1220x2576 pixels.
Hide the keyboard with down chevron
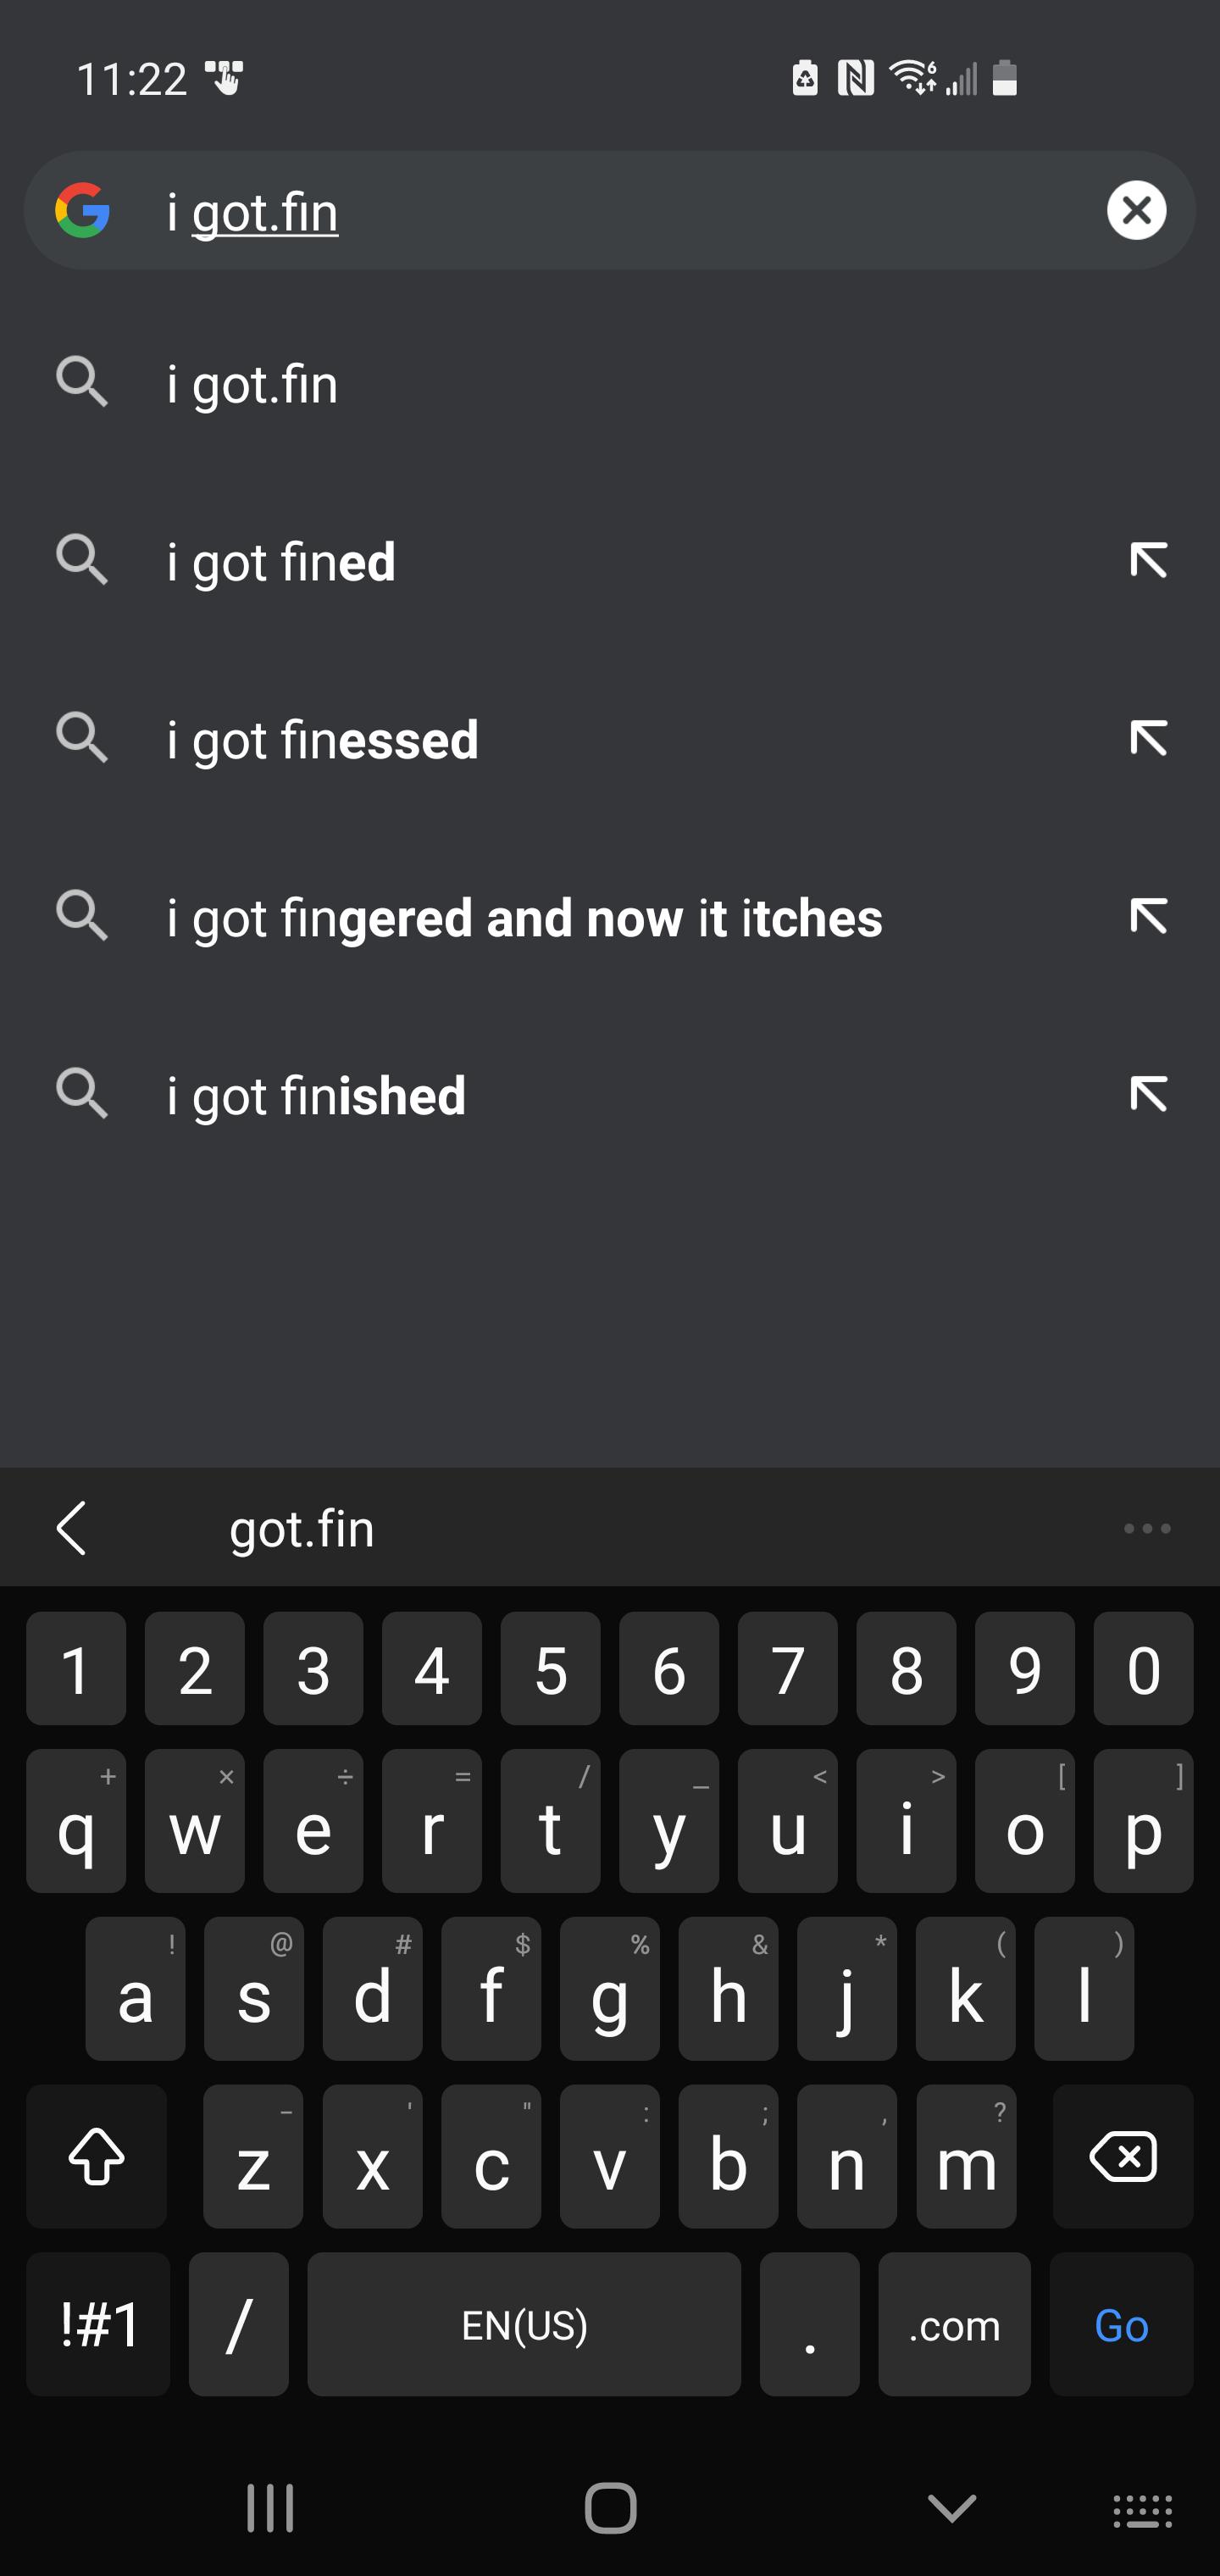[x=951, y=2508]
